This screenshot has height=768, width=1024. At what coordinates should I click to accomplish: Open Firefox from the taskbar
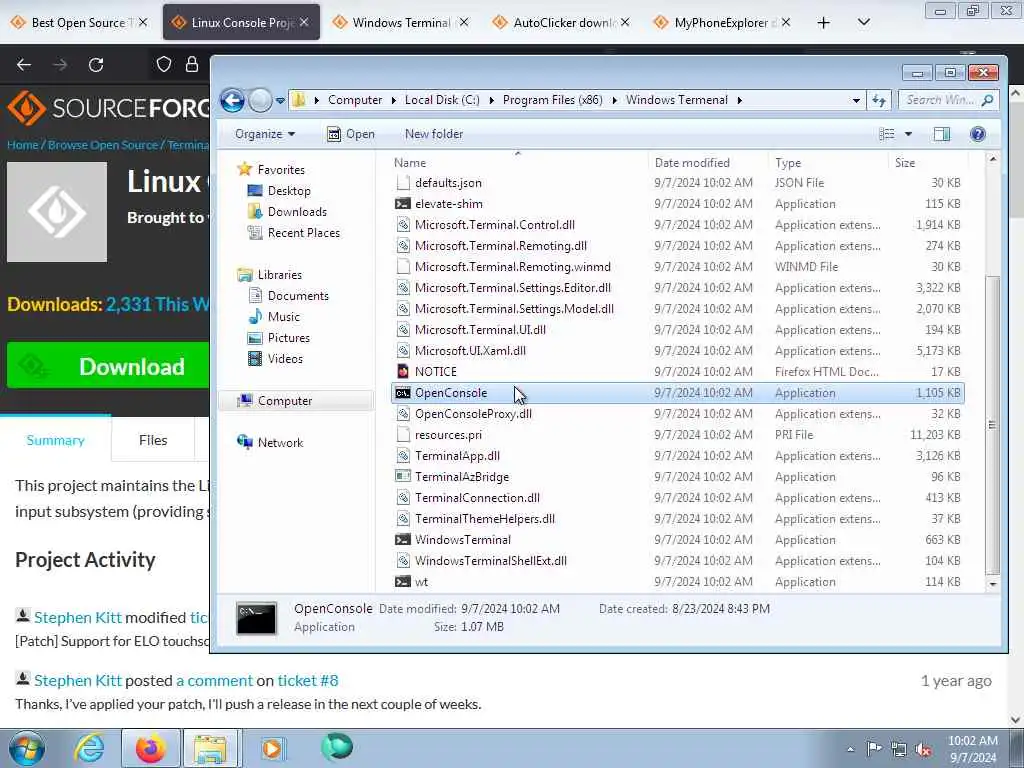coord(151,748)
